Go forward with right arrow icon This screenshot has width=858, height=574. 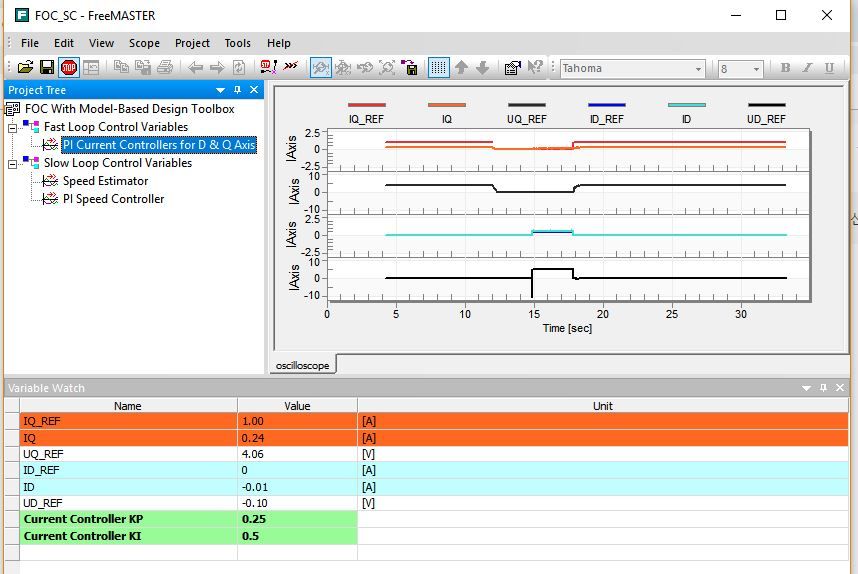217,68
